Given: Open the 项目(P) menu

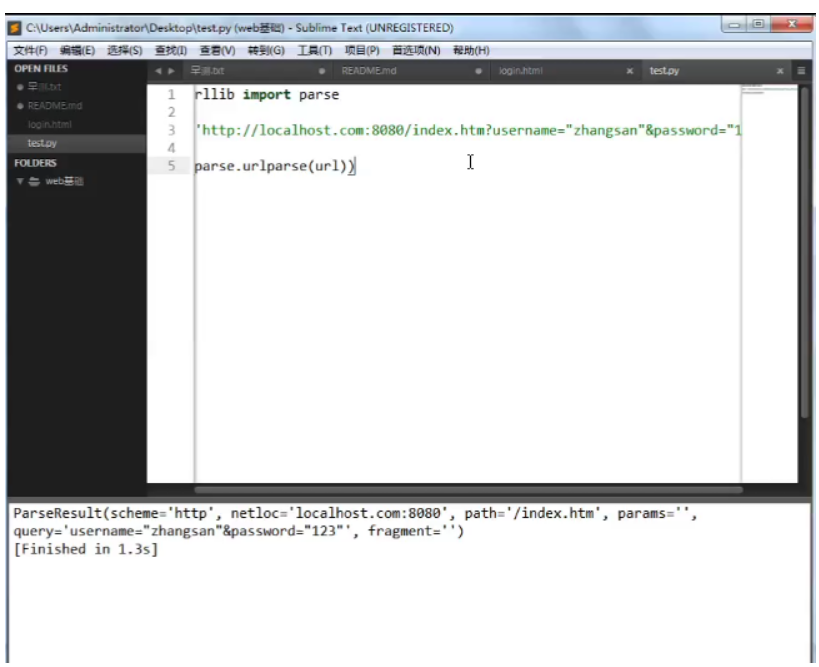Looking at the screenshot, I should 362,50.
